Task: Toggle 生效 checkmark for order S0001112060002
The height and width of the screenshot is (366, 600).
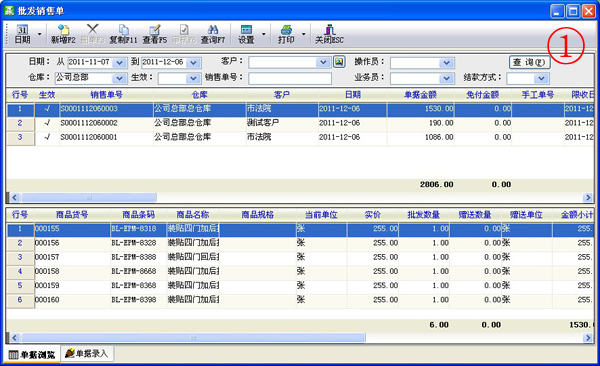Action: click(x=47, y=123)
